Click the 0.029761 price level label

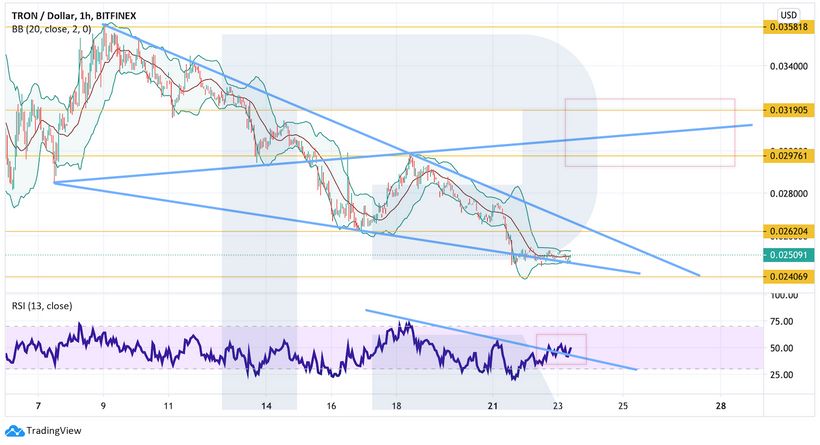tap(786, 155)
